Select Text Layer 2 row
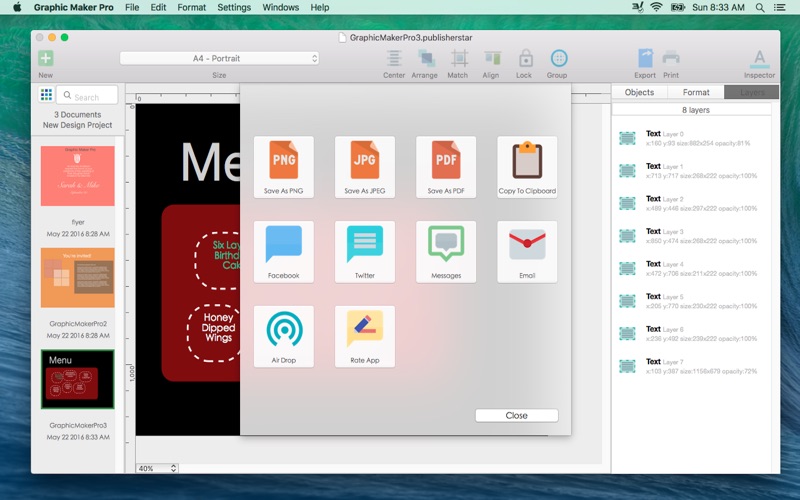 pyautogui.click(x=692, y=204)
